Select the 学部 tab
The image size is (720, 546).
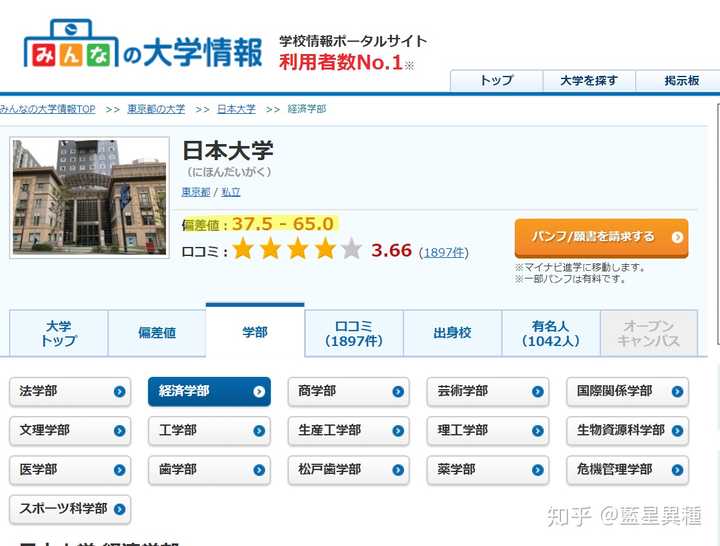(255, 332)
